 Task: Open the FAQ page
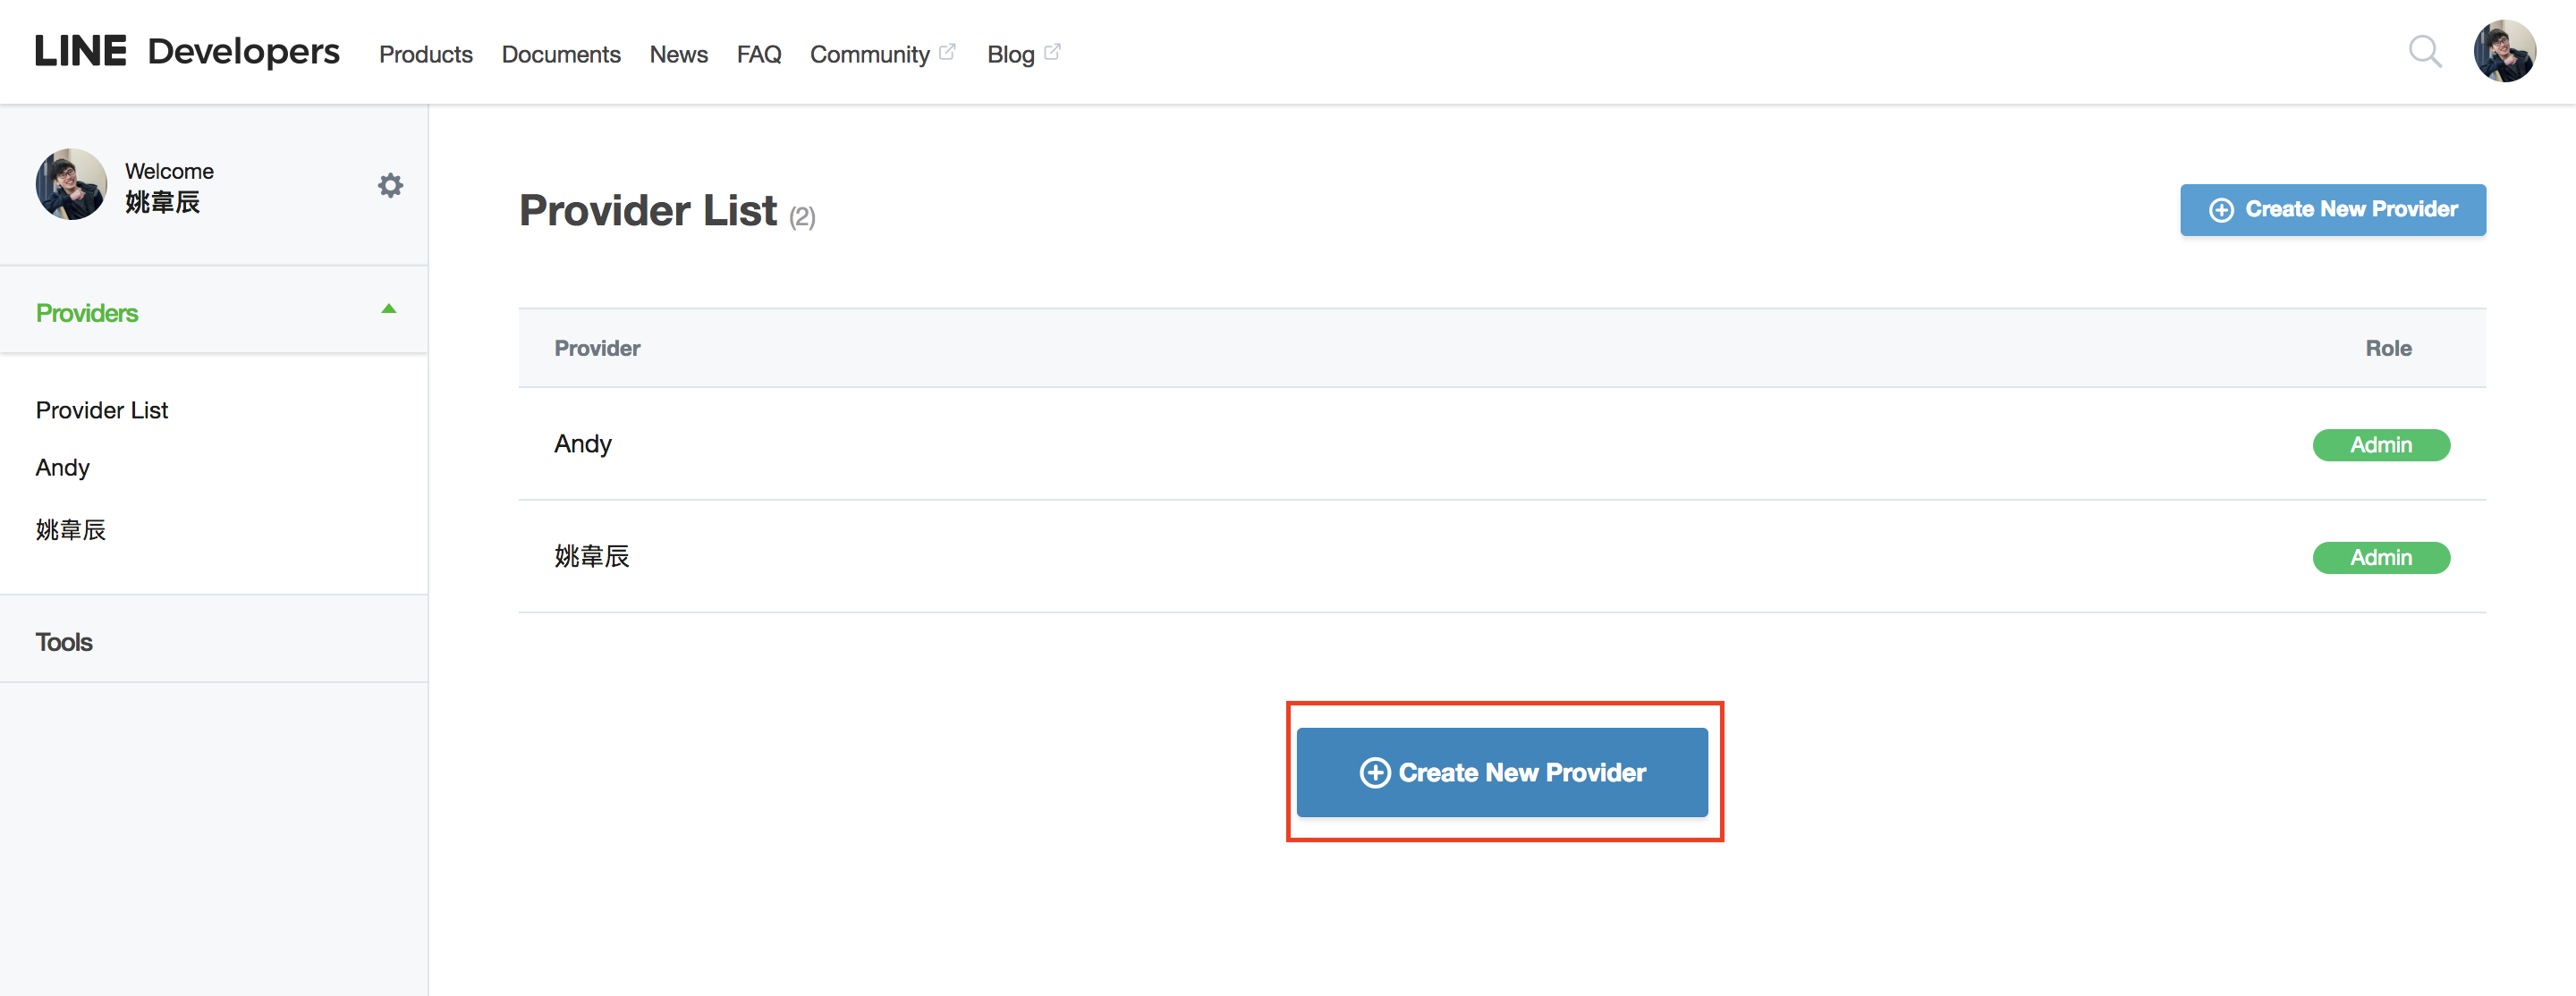point(759,54)
